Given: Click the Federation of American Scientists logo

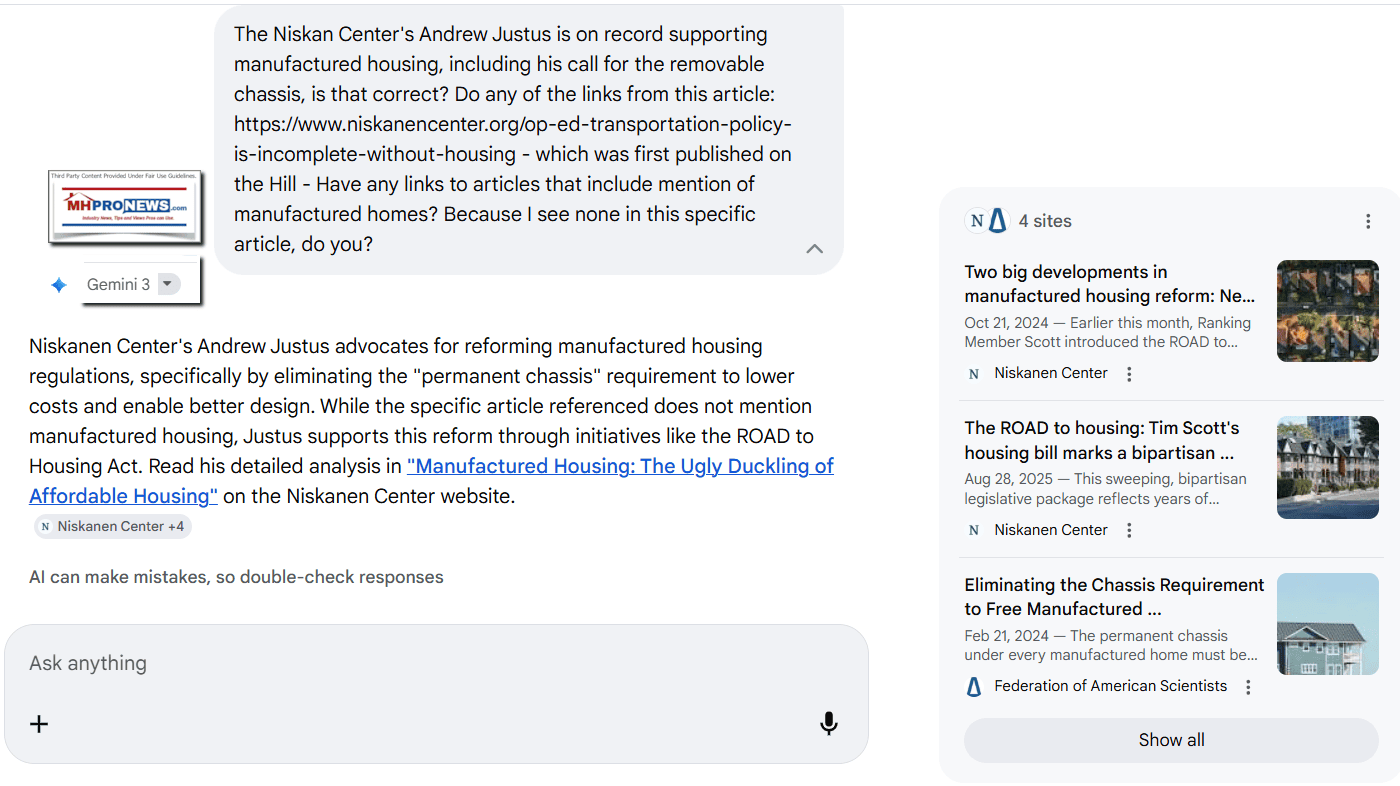Looking at the screenshot, I should coord(974,687).
